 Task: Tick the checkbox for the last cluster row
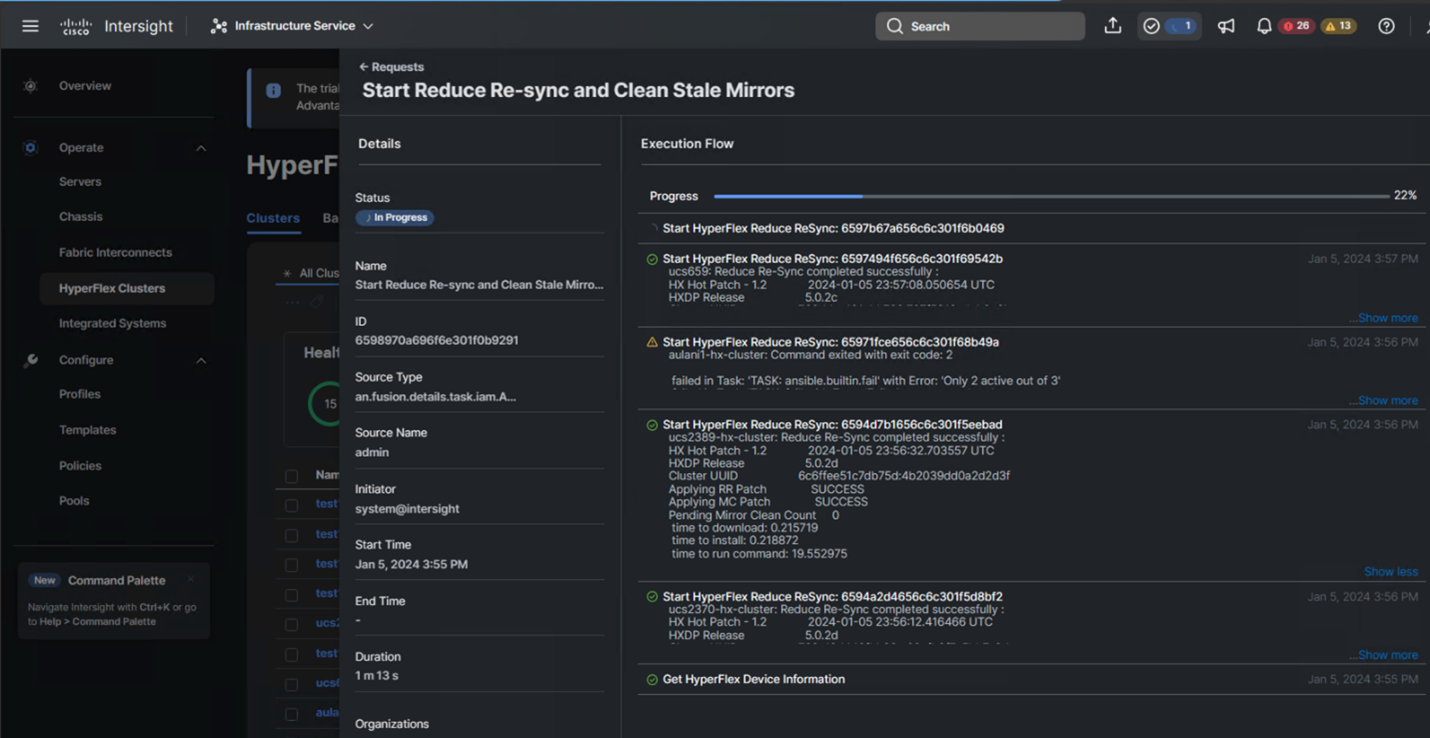(x=292, y=714)
